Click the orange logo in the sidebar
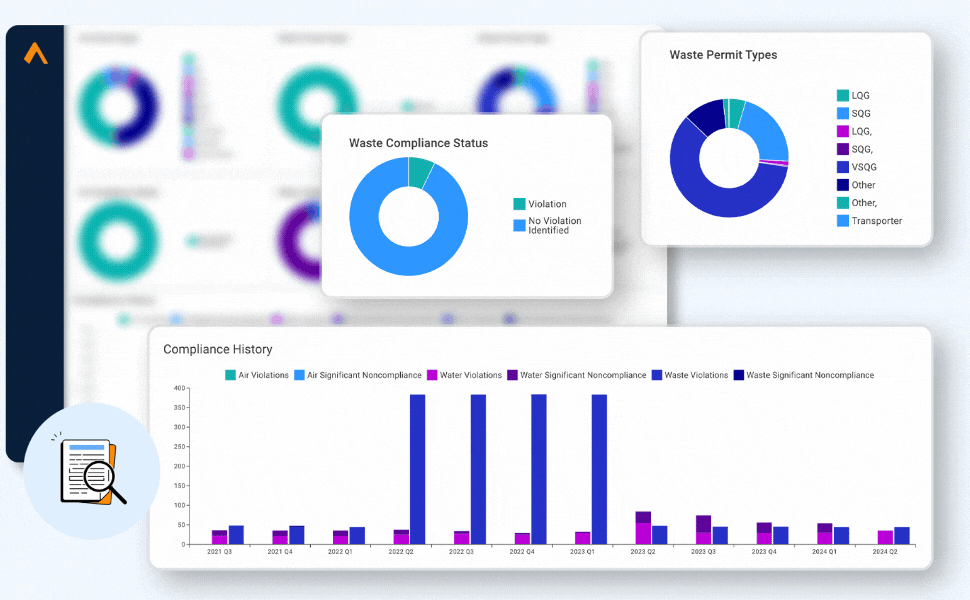Viewport: 970px width, 600px height. click(x=36, y=54)
